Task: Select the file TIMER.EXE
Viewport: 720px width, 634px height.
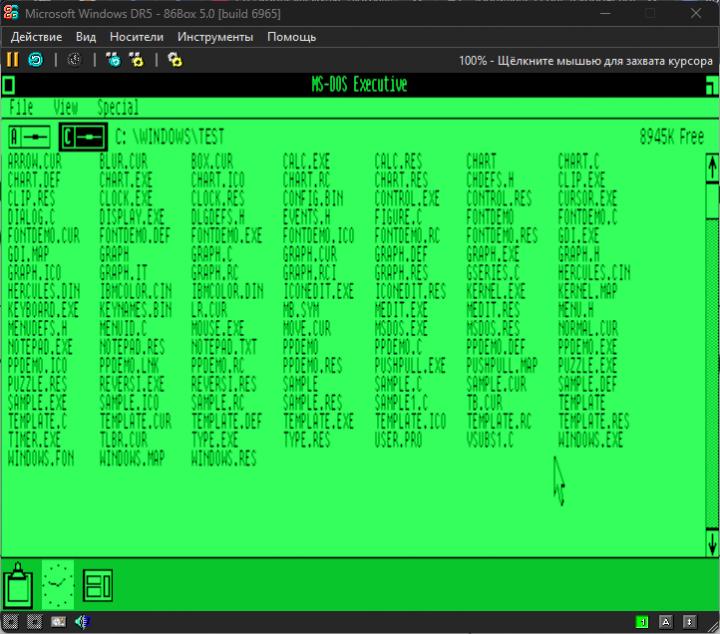Action: coord(34,440)
